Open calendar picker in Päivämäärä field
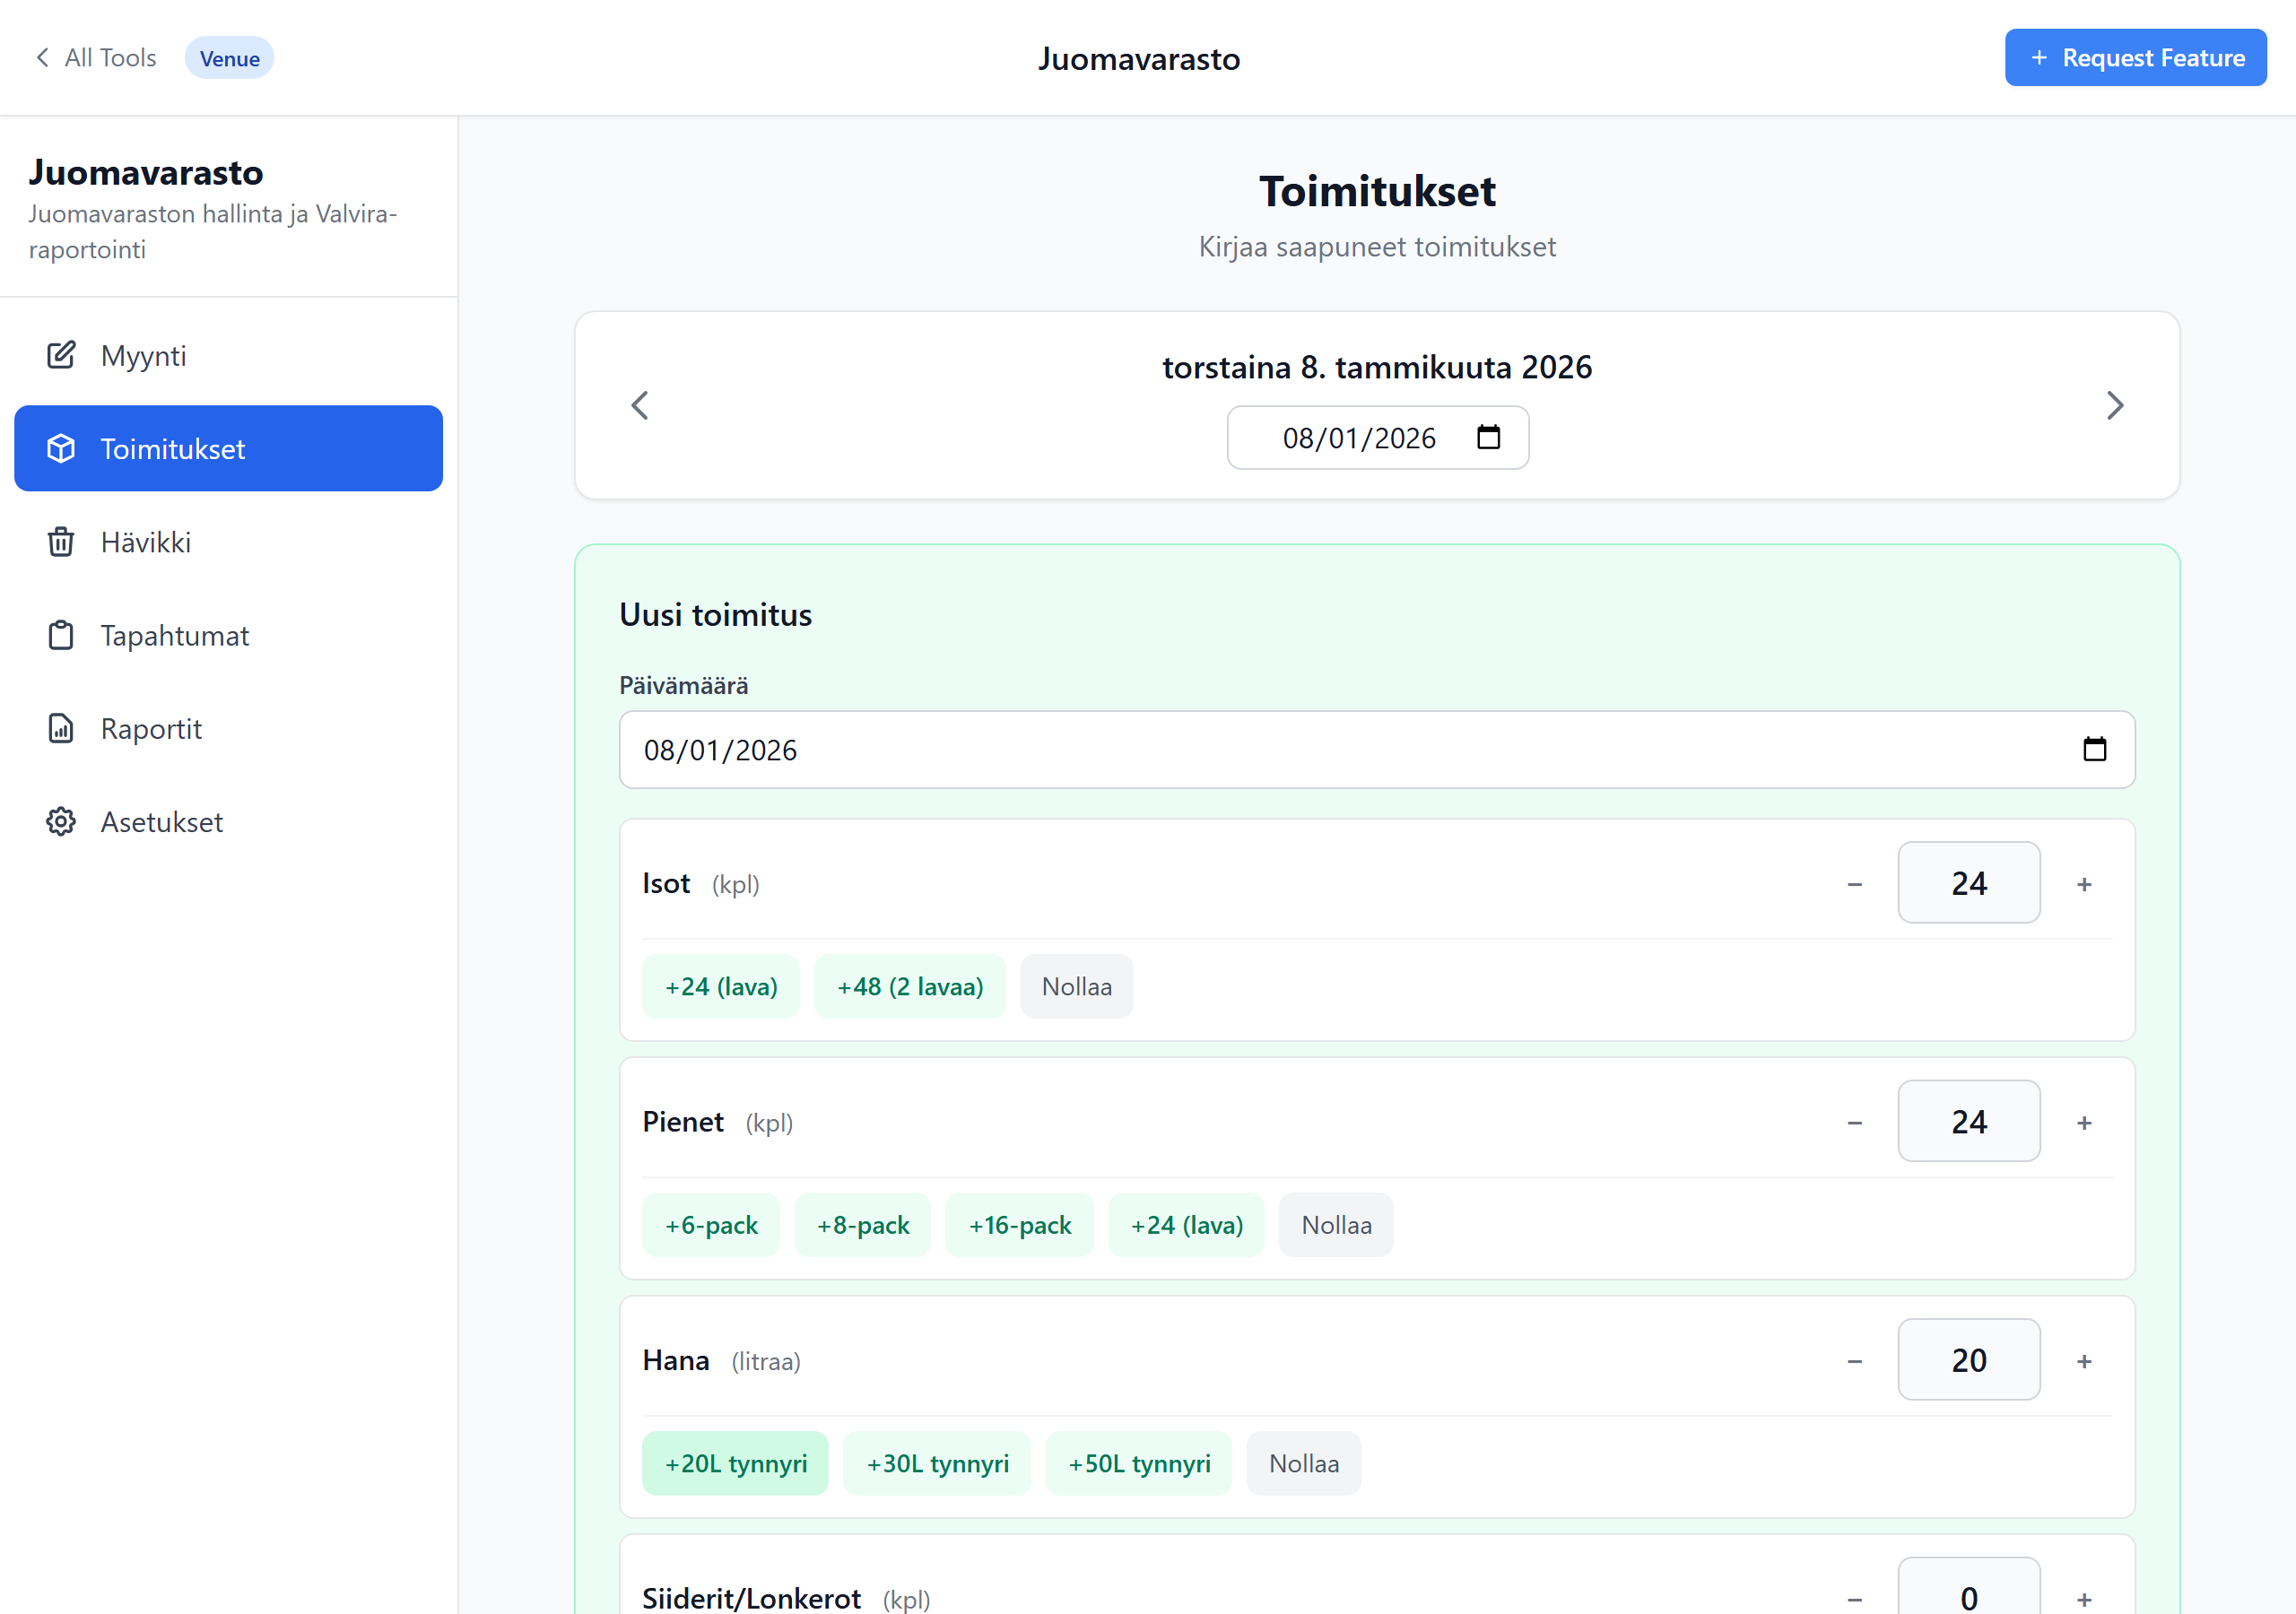This screenshot has width=2296, height=1614. (2094, 749)
